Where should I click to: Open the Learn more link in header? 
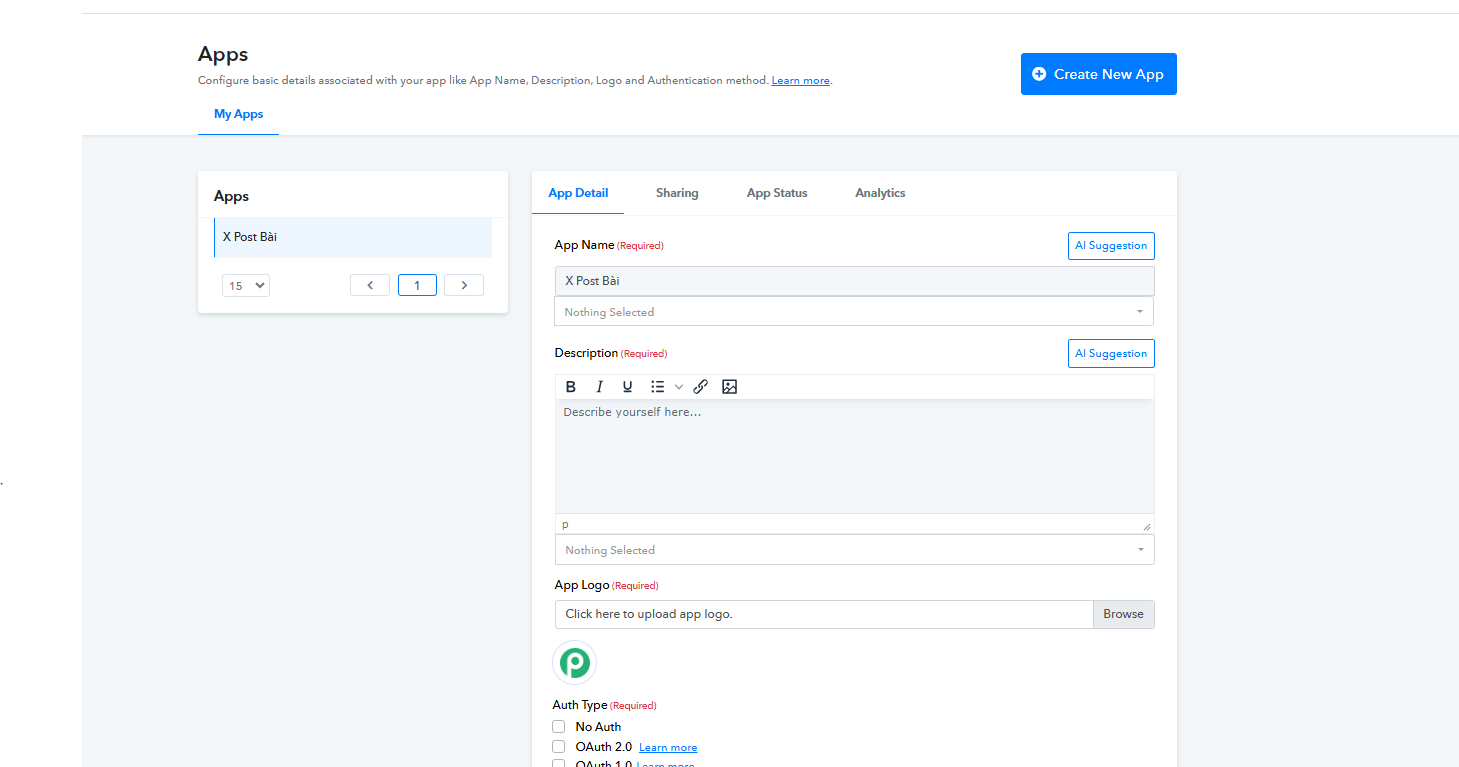801,81
